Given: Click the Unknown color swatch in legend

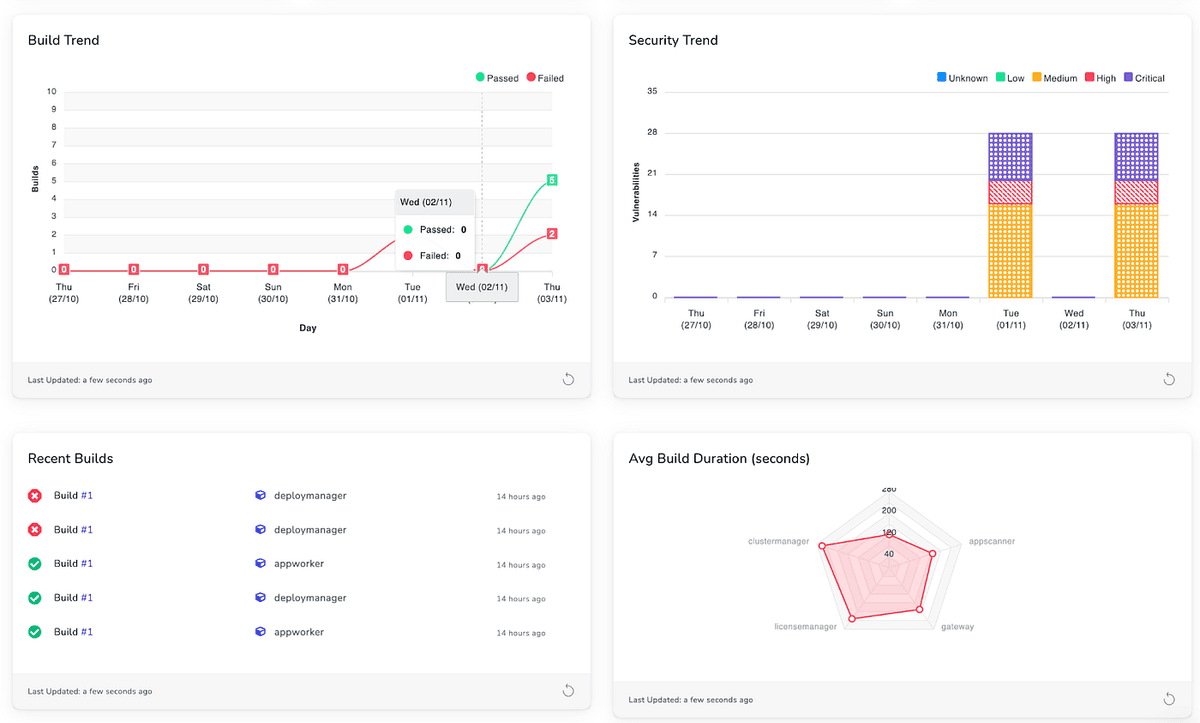Looking at the screenshot, I should click(941, 78).
